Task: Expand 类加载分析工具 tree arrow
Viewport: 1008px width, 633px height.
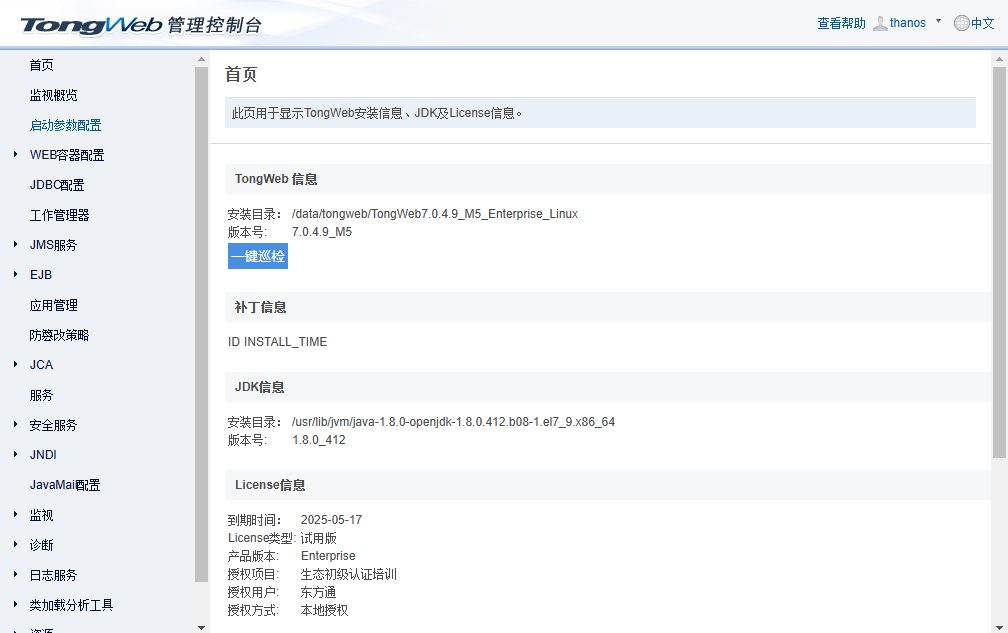Action: coord(15,604)
